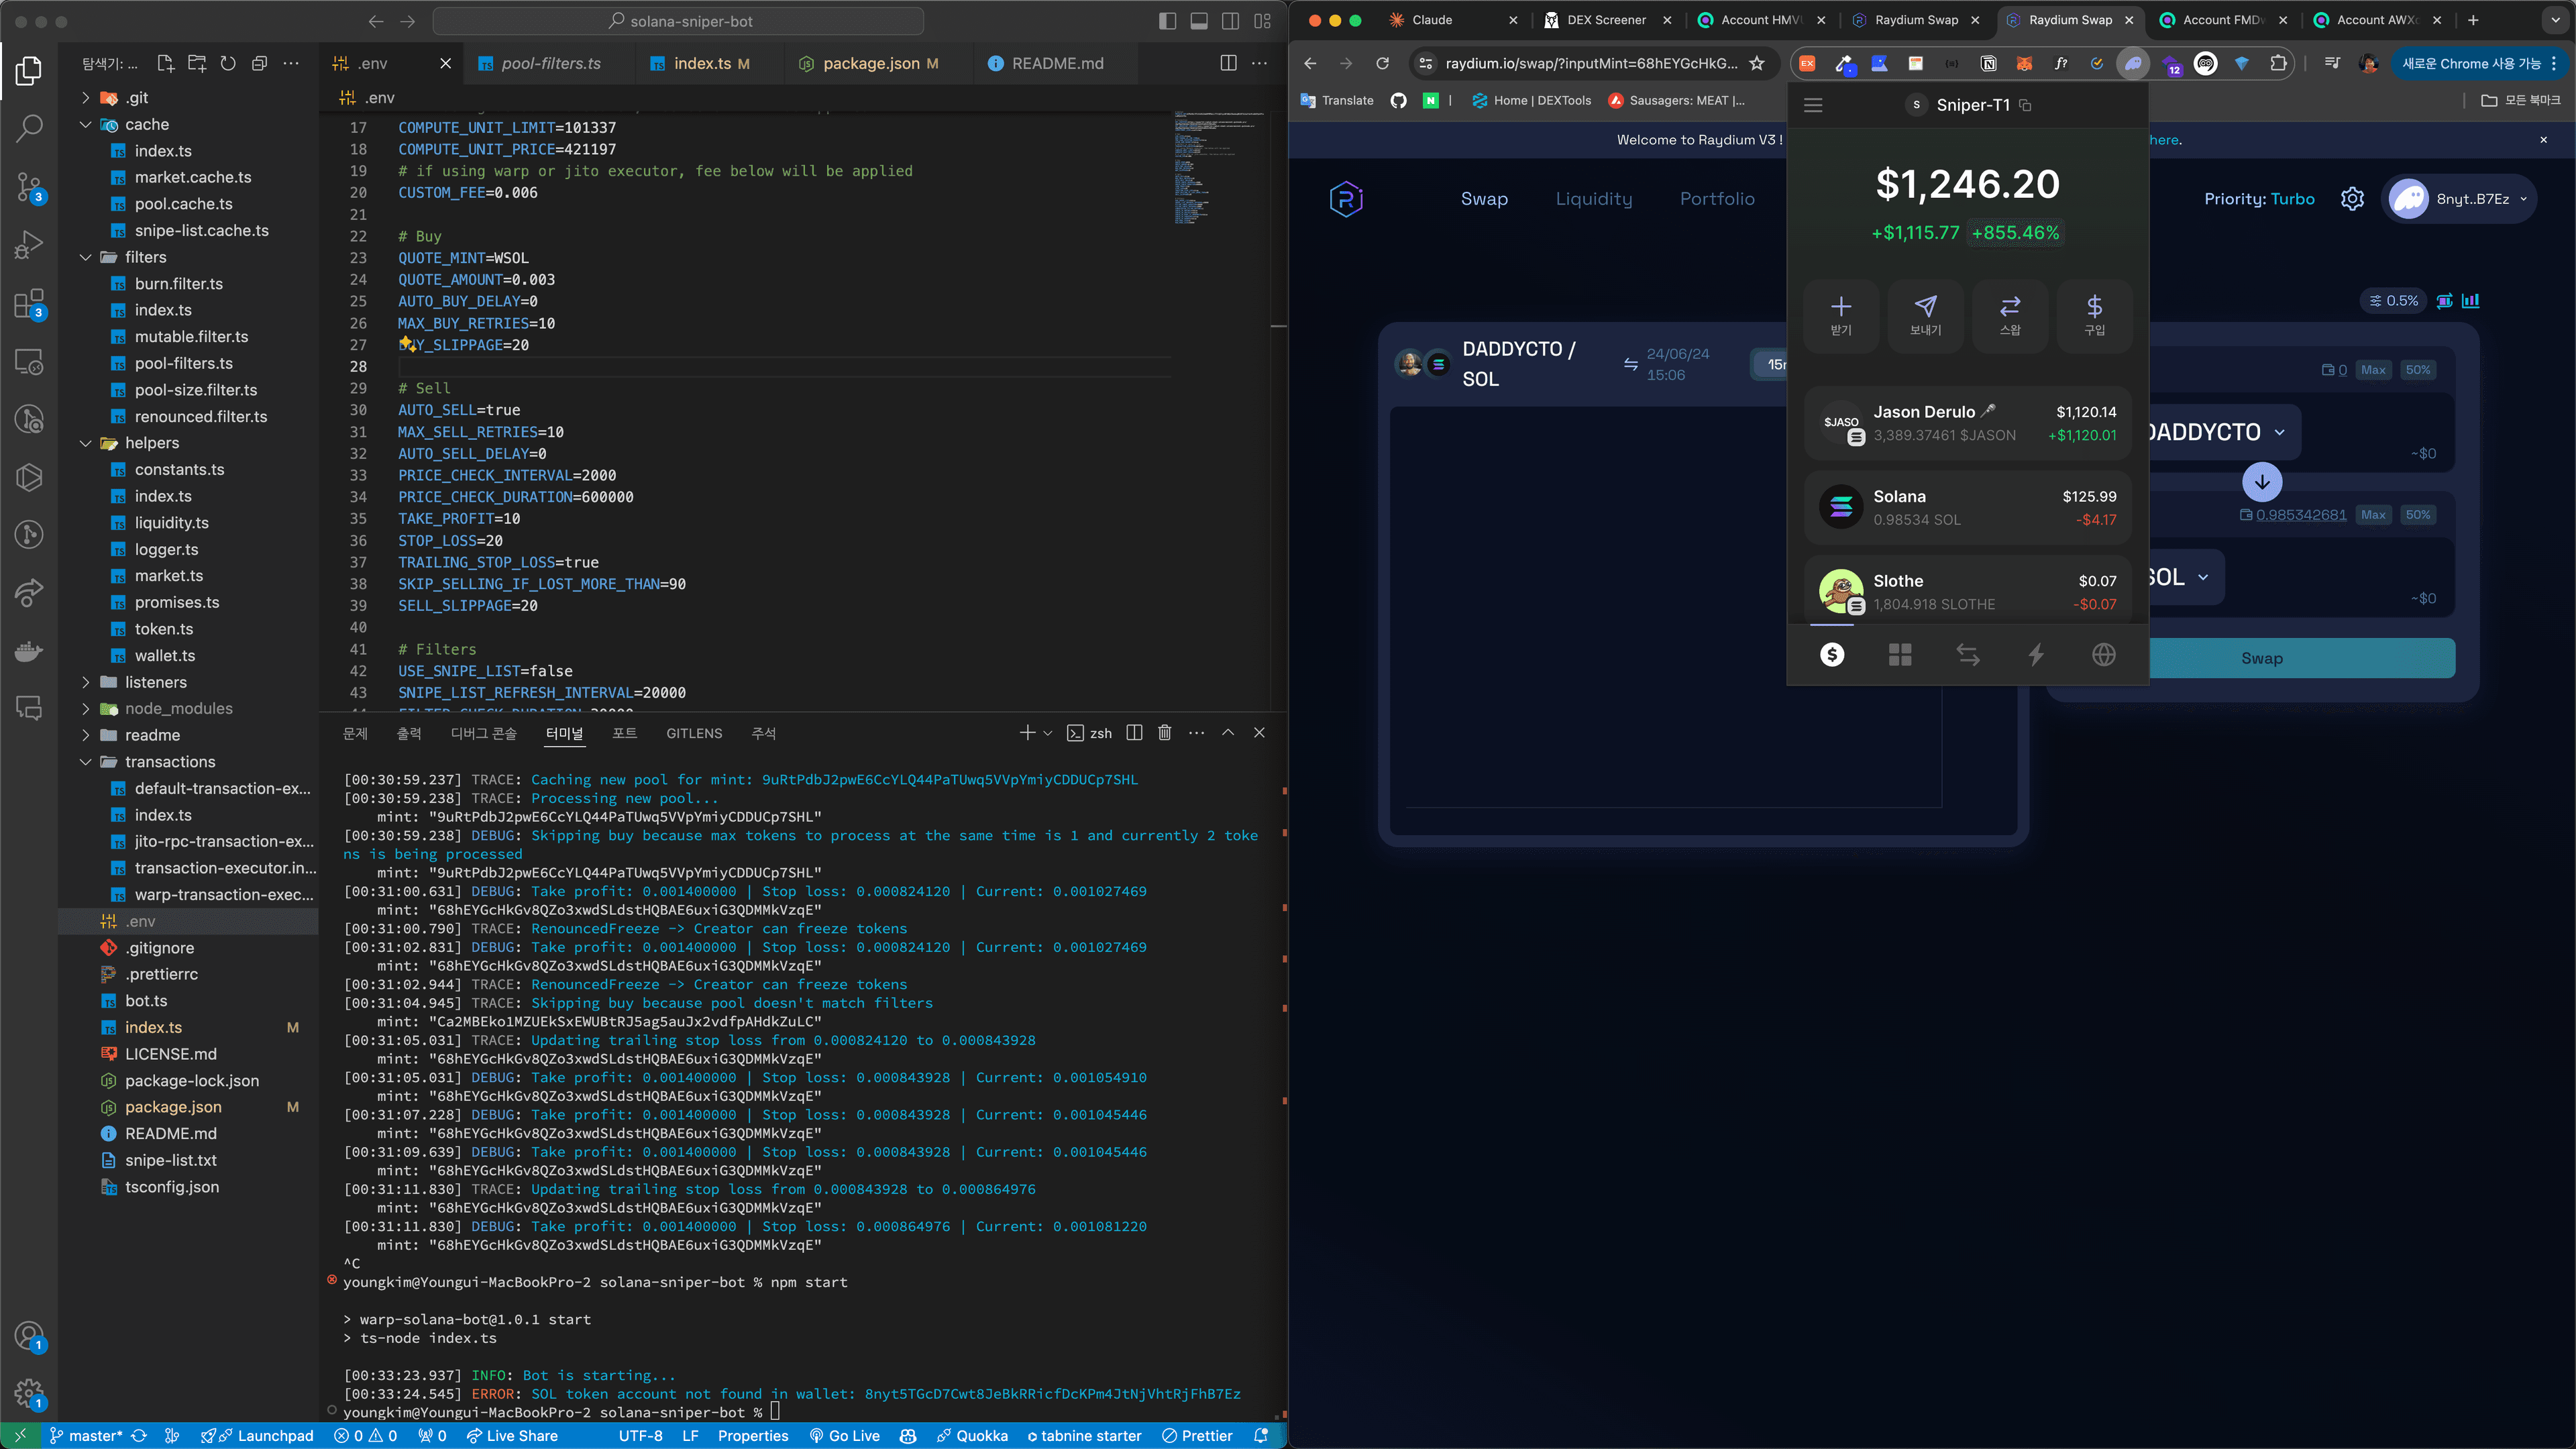Open the GITLENS panel tab

(693, 733)
